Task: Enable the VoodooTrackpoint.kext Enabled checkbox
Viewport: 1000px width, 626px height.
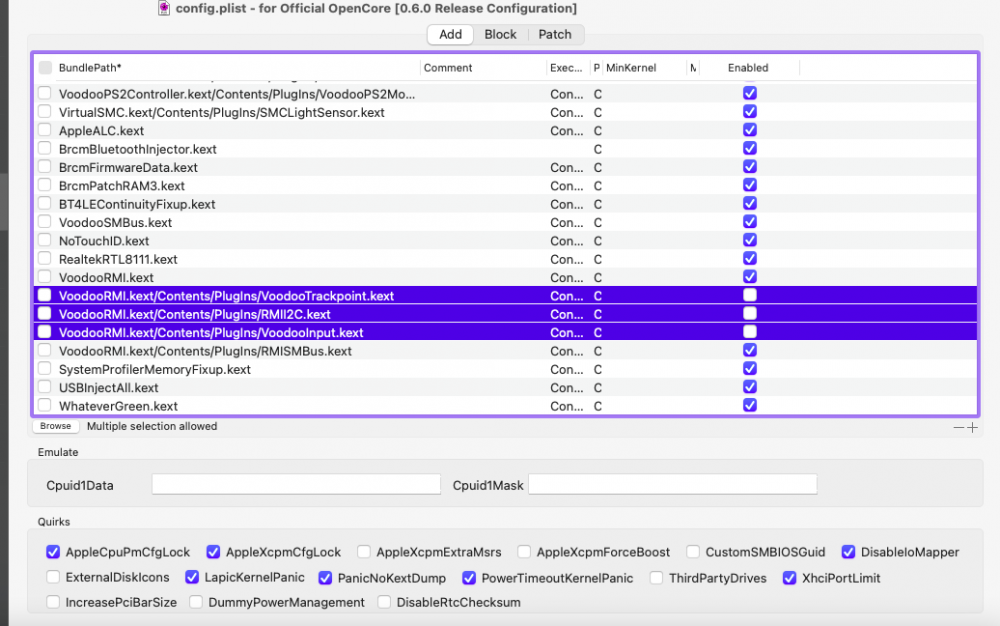Action: tap(750, 296)
